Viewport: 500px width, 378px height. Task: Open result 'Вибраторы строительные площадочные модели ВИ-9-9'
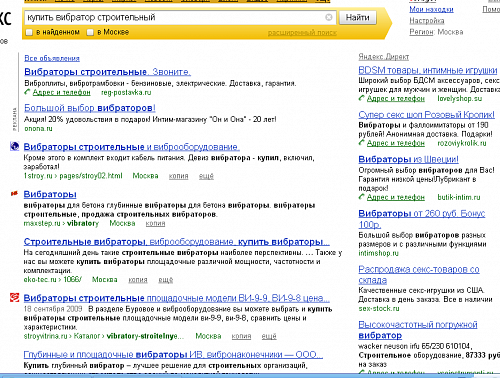coord(176,298)
